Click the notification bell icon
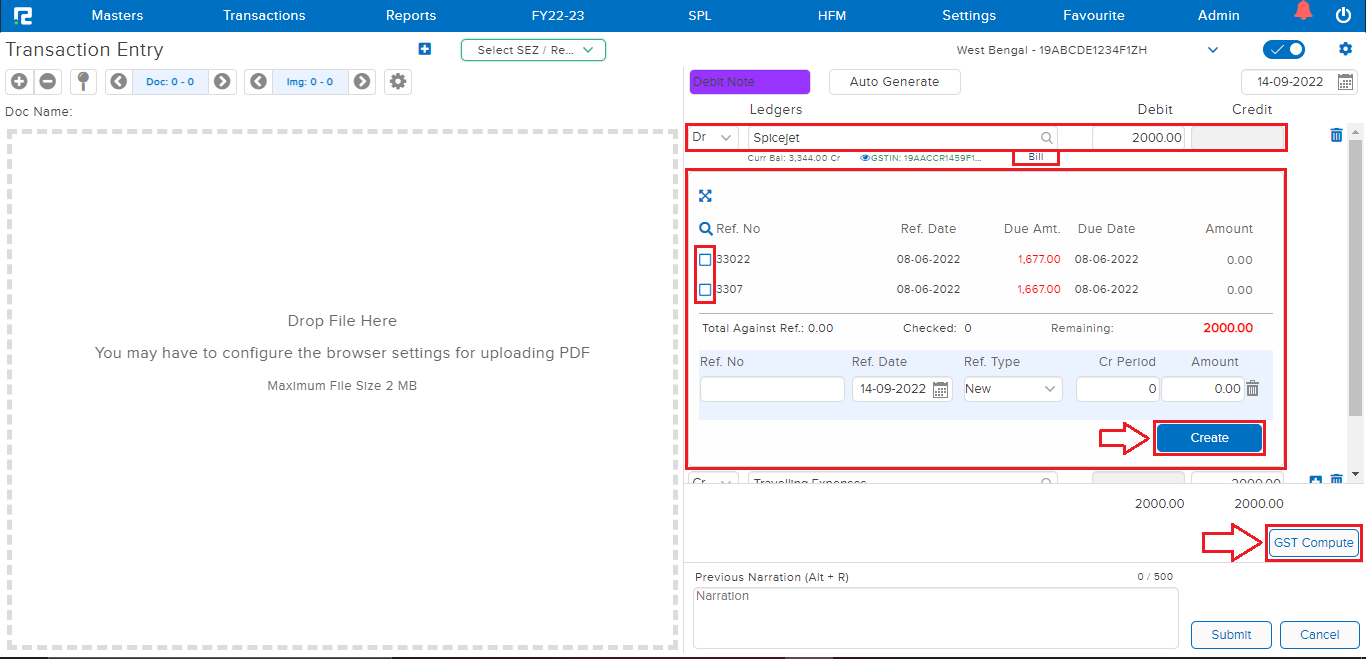 click(1302, 13)
